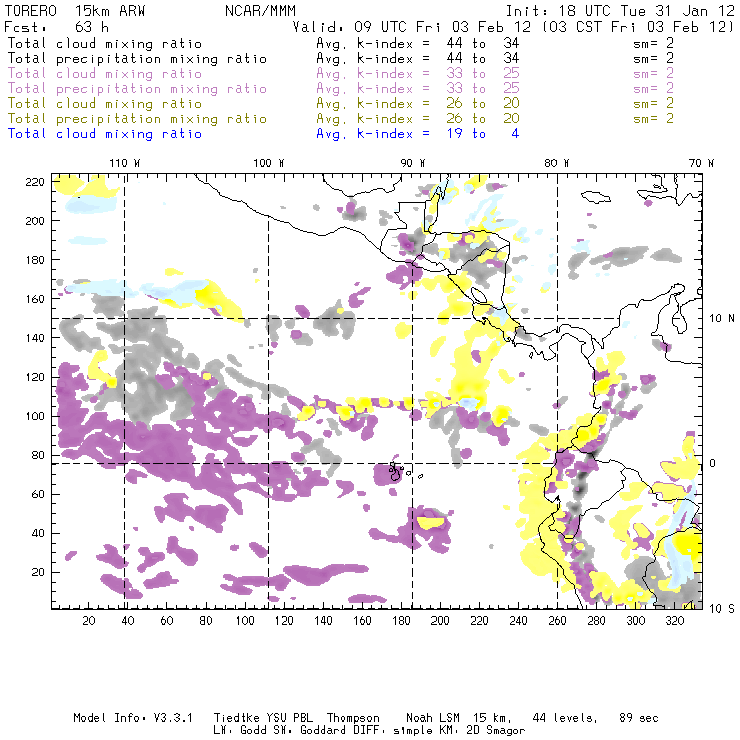Click the 'KM: 2D Smagor' text
The height and width of the screenshot is (740, 740).
click(480, 731)
